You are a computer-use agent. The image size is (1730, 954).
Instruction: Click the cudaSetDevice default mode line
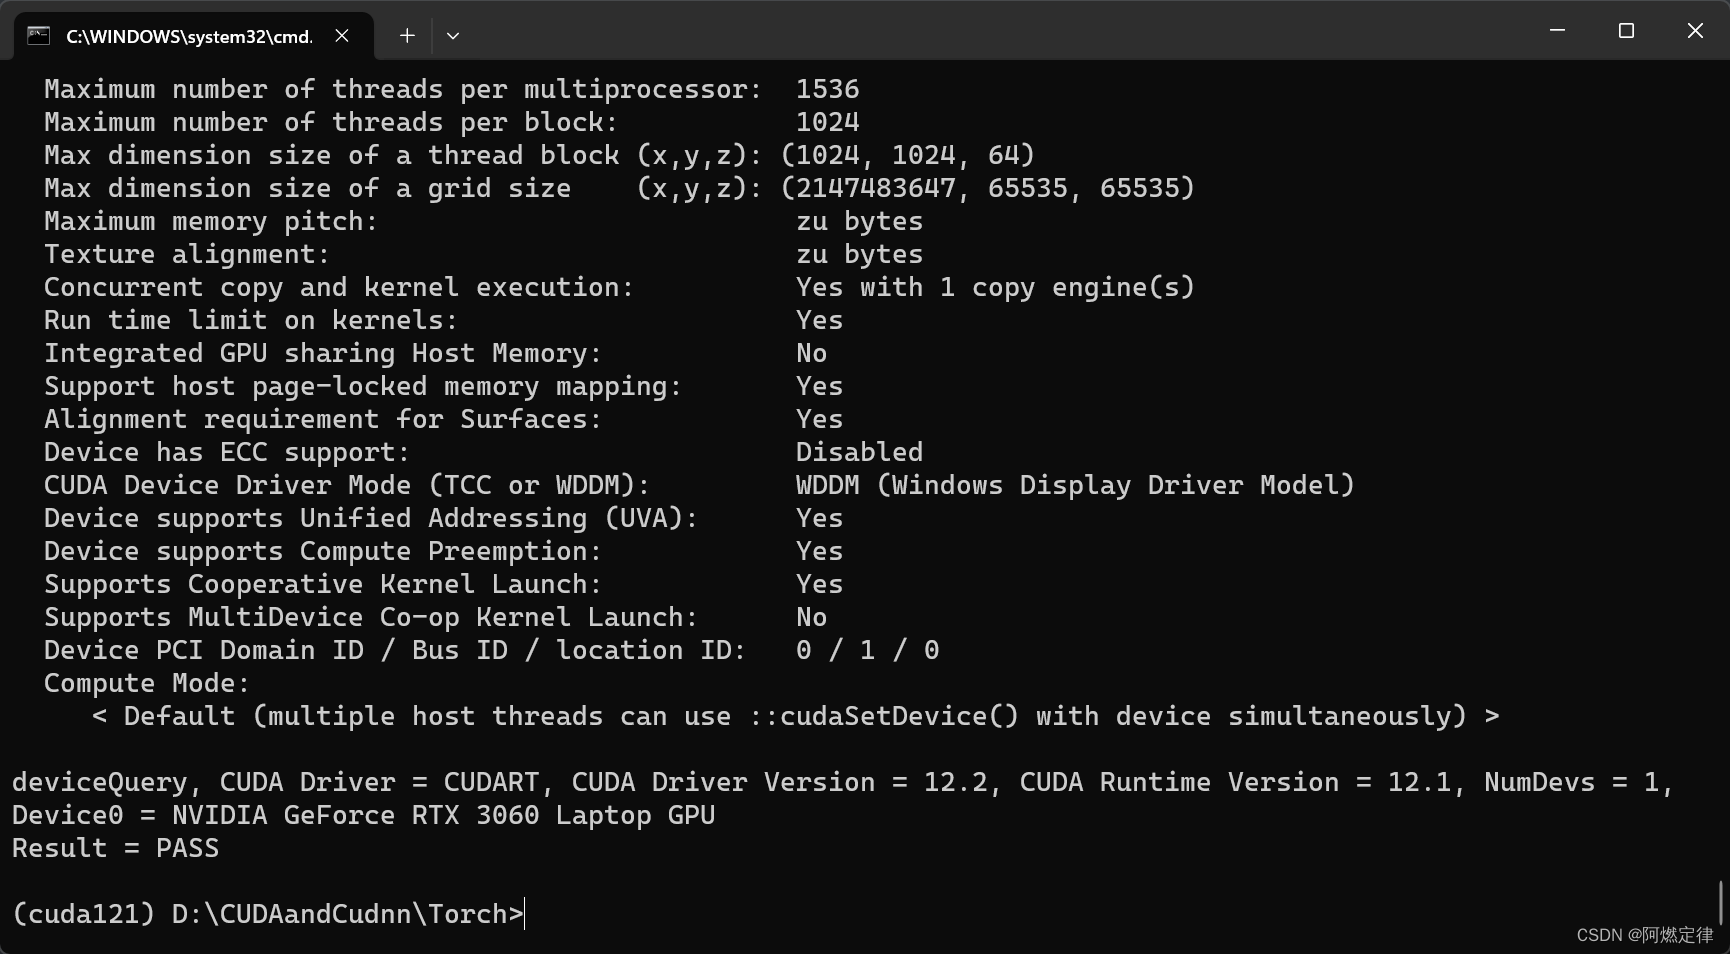click(795, 716)
